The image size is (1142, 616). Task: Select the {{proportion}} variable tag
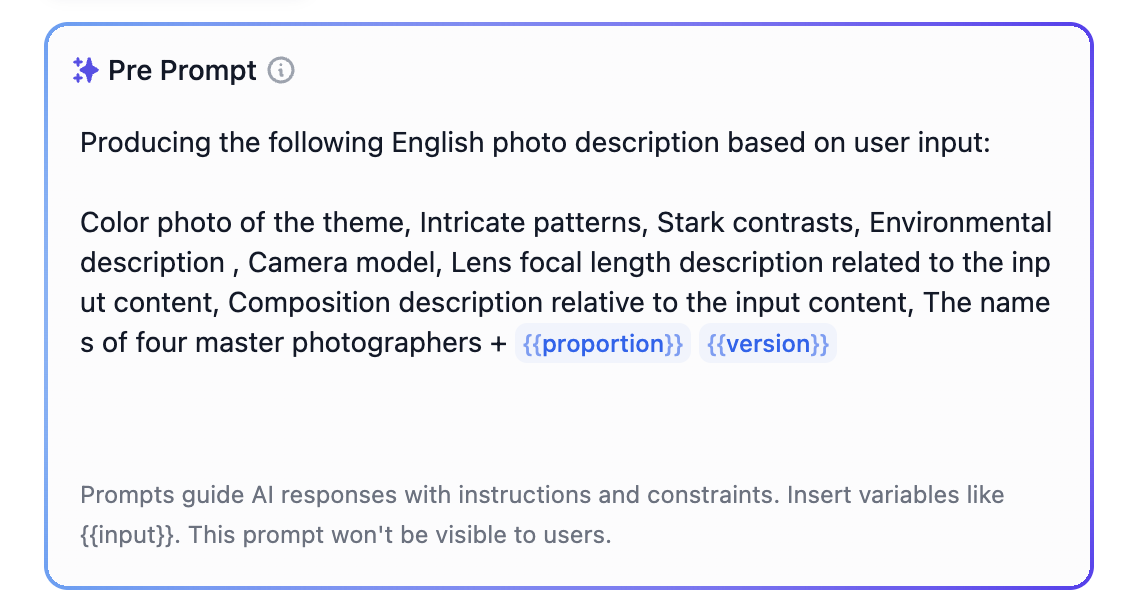pos(602,343)
